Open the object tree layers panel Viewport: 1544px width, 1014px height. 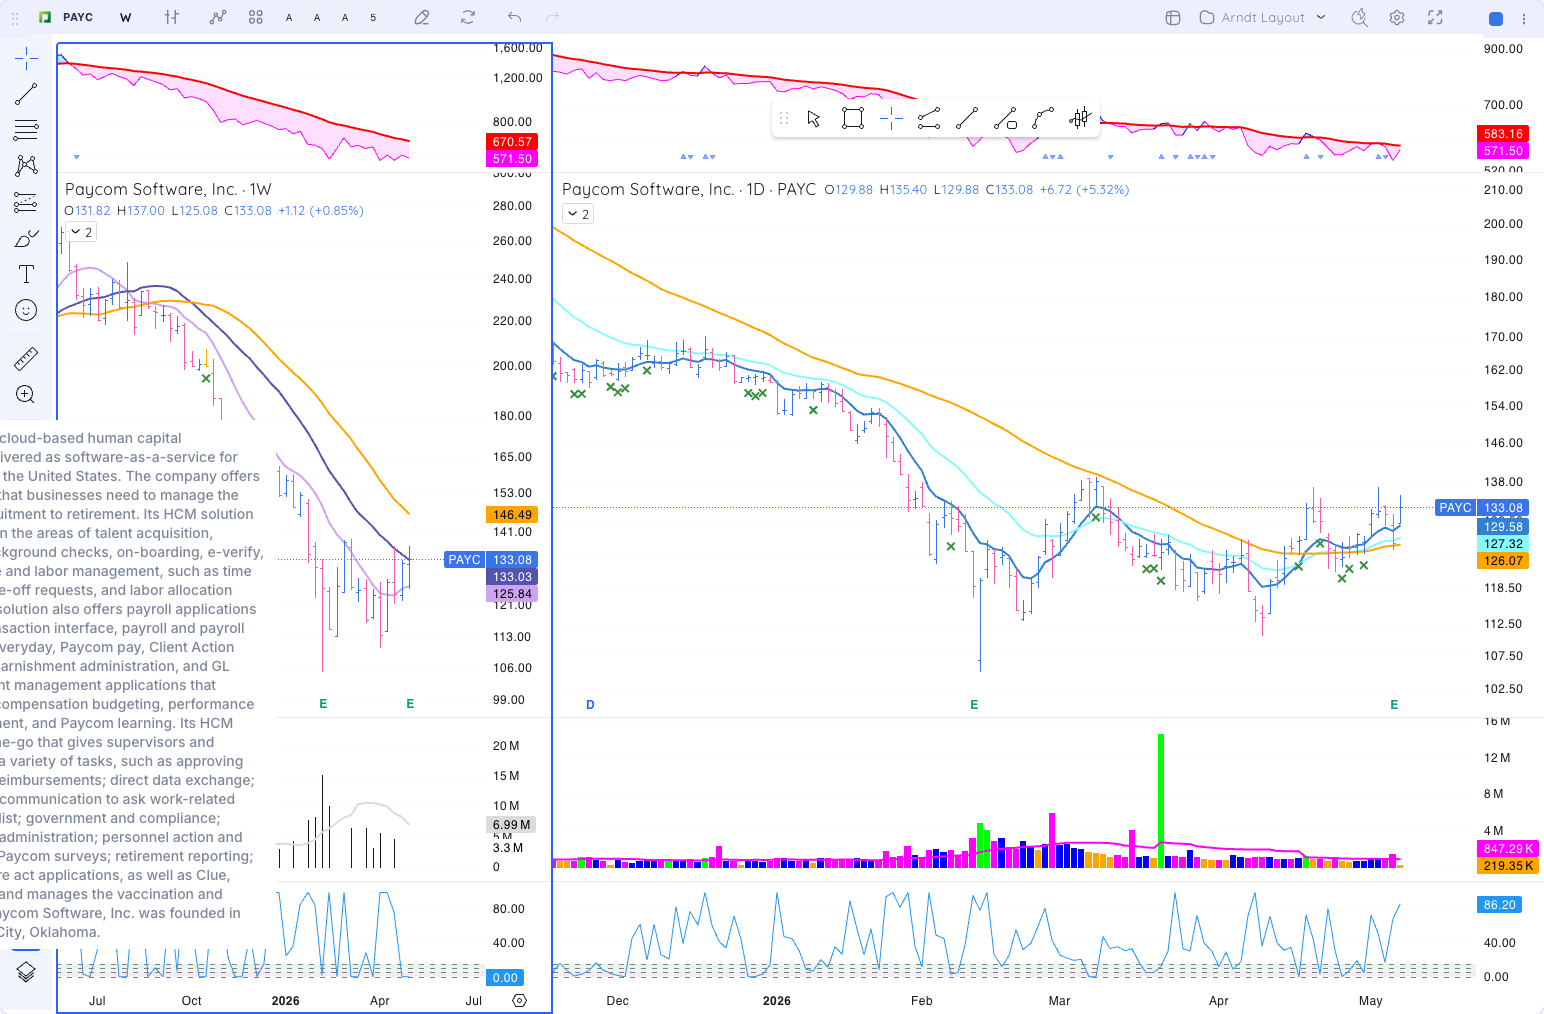(x=26, y=971)
